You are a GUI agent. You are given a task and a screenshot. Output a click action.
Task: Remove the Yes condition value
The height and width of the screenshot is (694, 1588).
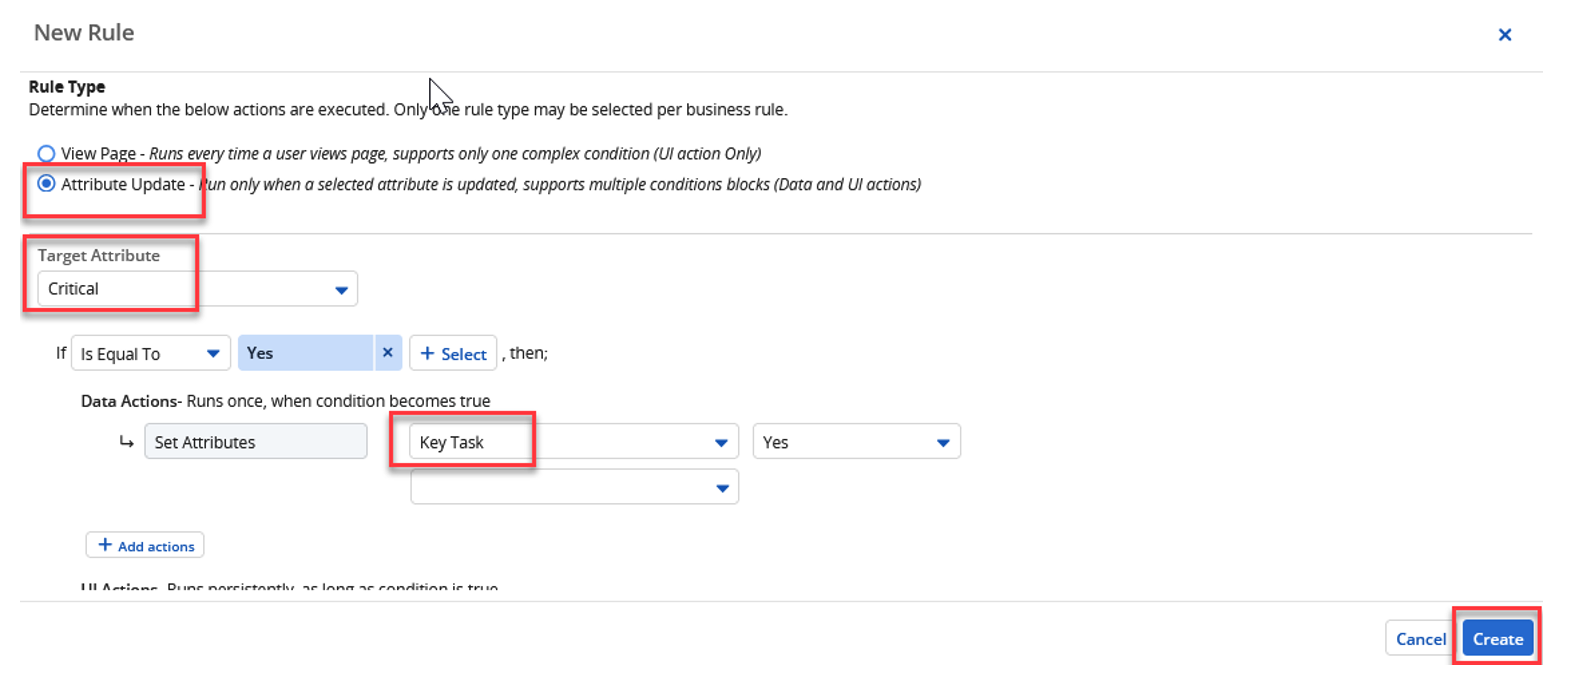pos(388,353)
